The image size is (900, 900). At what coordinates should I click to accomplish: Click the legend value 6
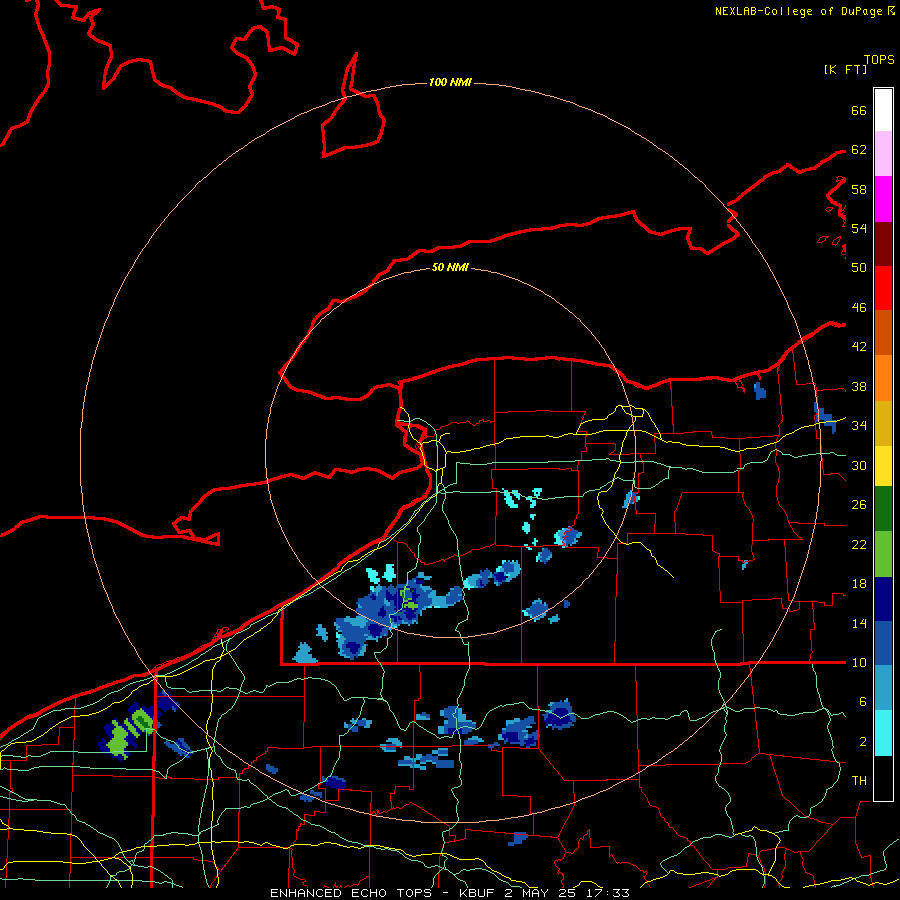(862, 701)
